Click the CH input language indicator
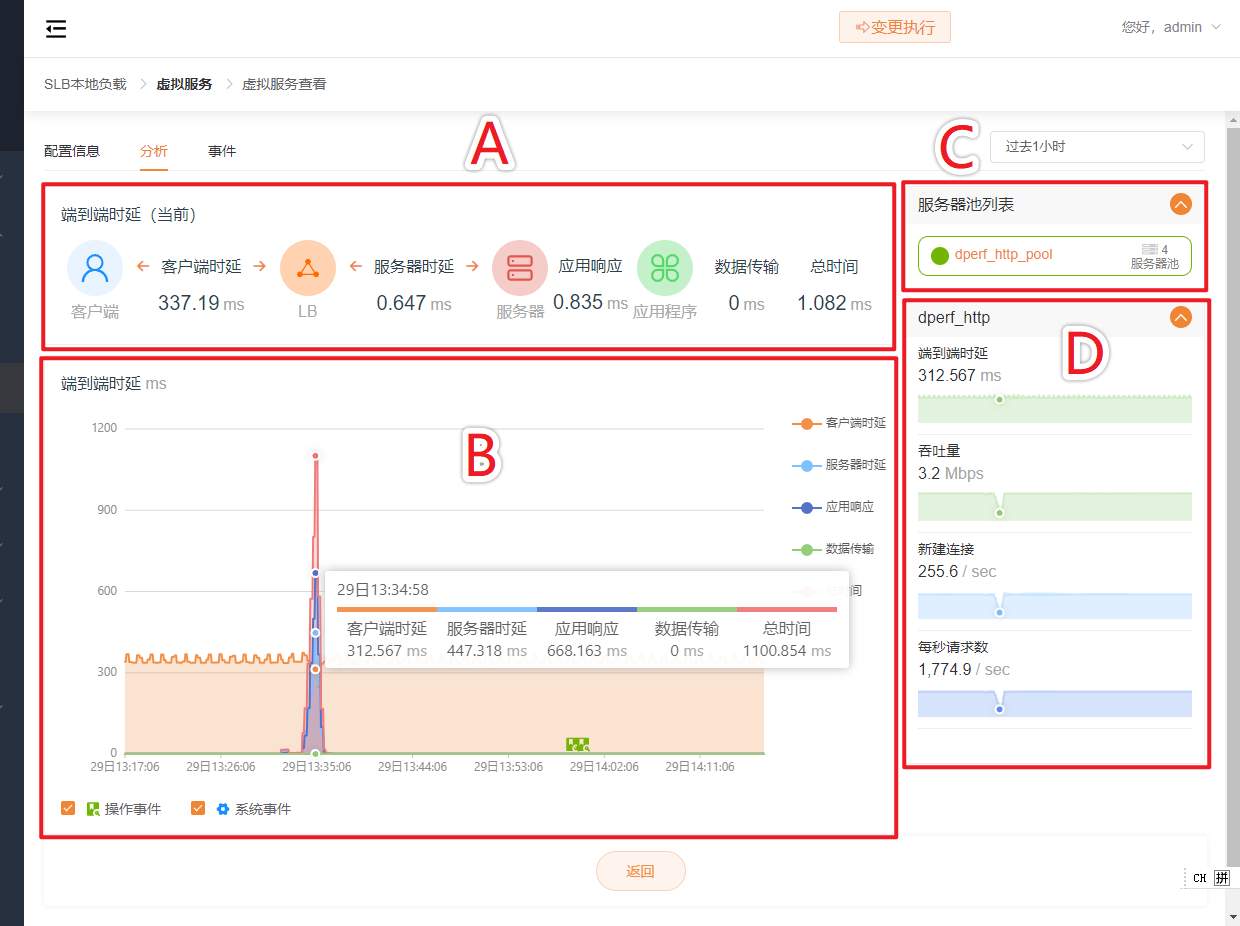This screenshot has height=926, width=1240. [1199, 878]
